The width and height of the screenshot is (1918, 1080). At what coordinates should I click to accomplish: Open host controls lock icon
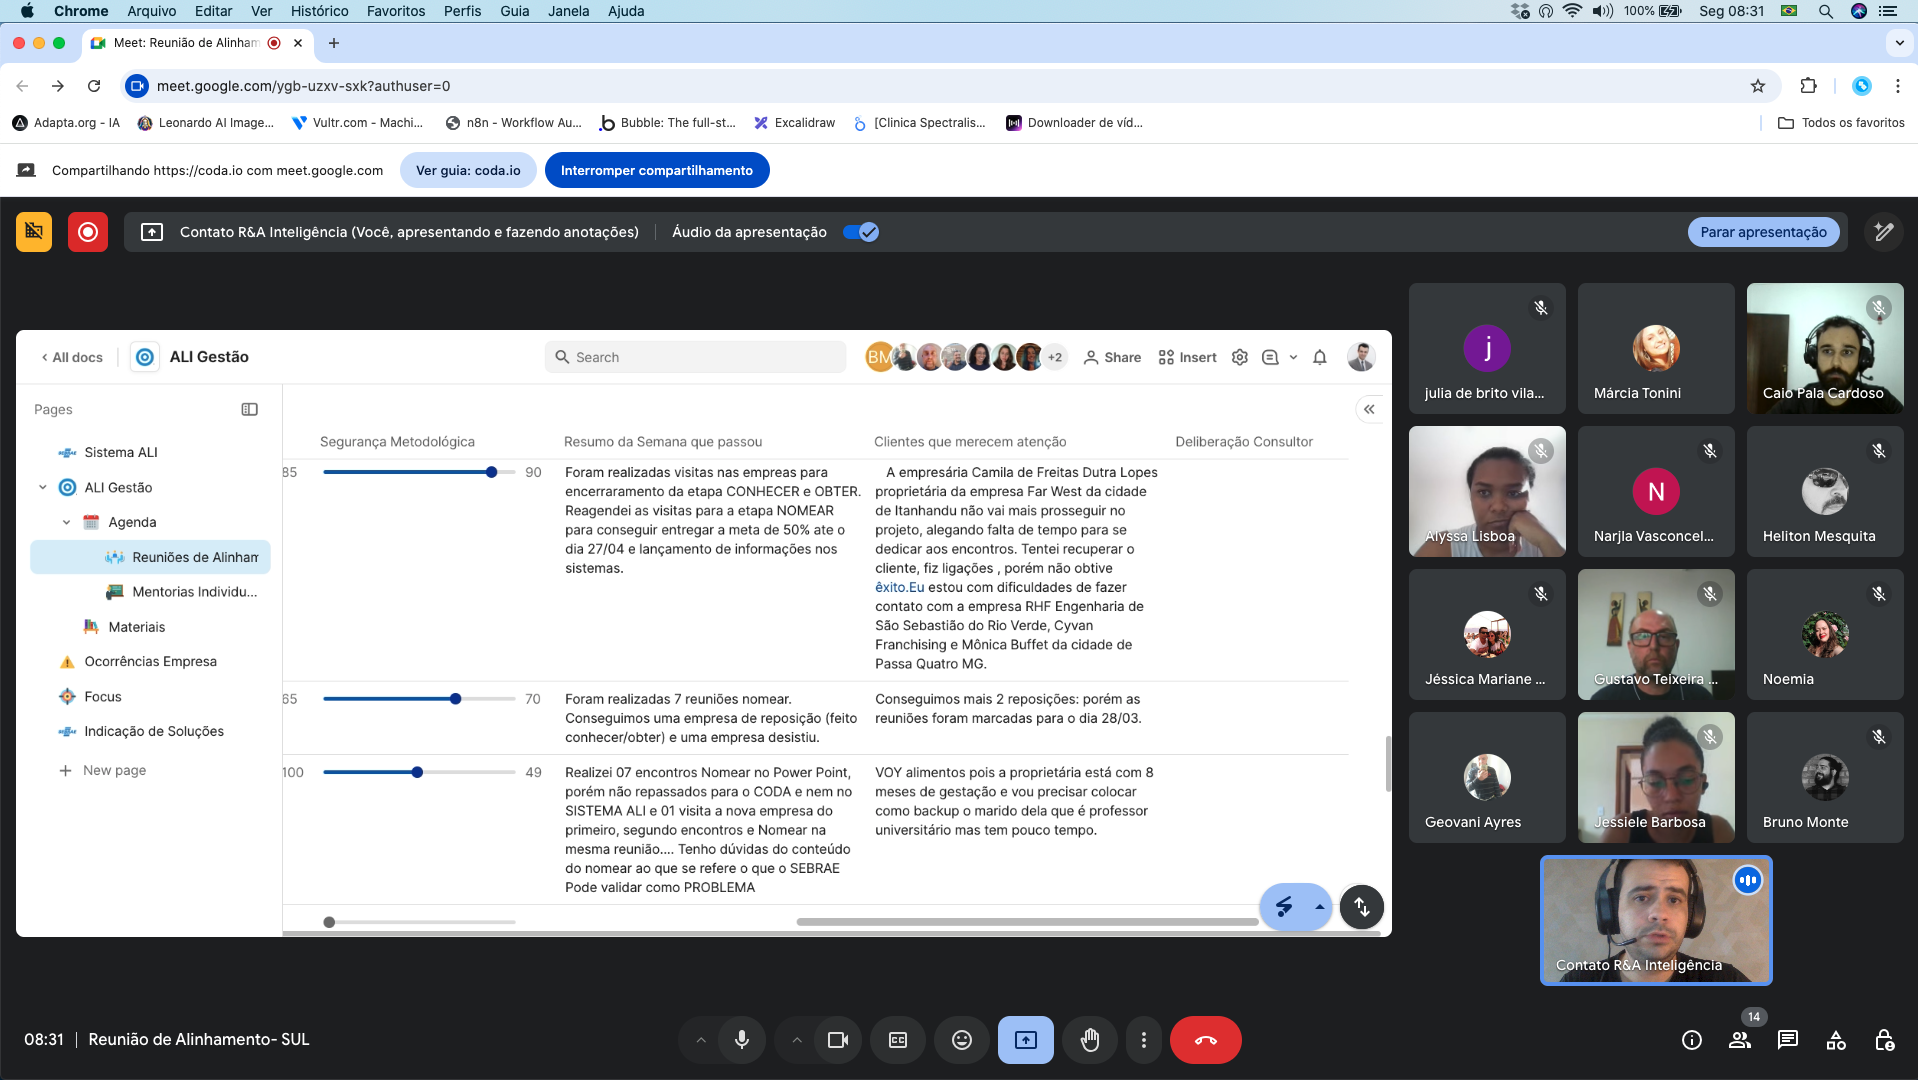[x=1884, y=1040]
